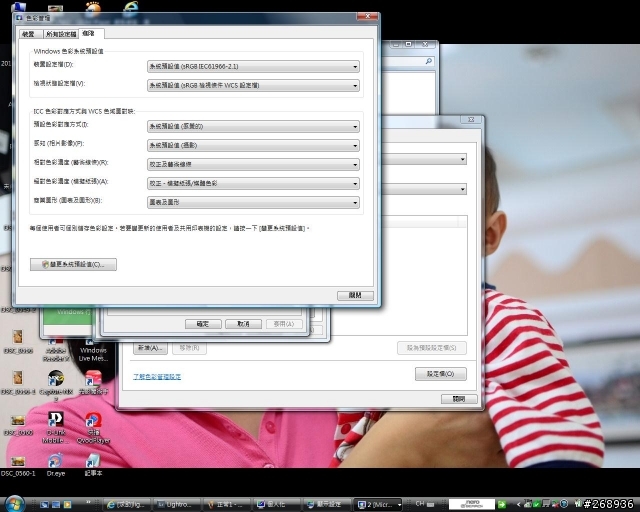Open the 預設色彩對應方式(I) dropdown
Viewport: 640px width, 512px height.
253,126
